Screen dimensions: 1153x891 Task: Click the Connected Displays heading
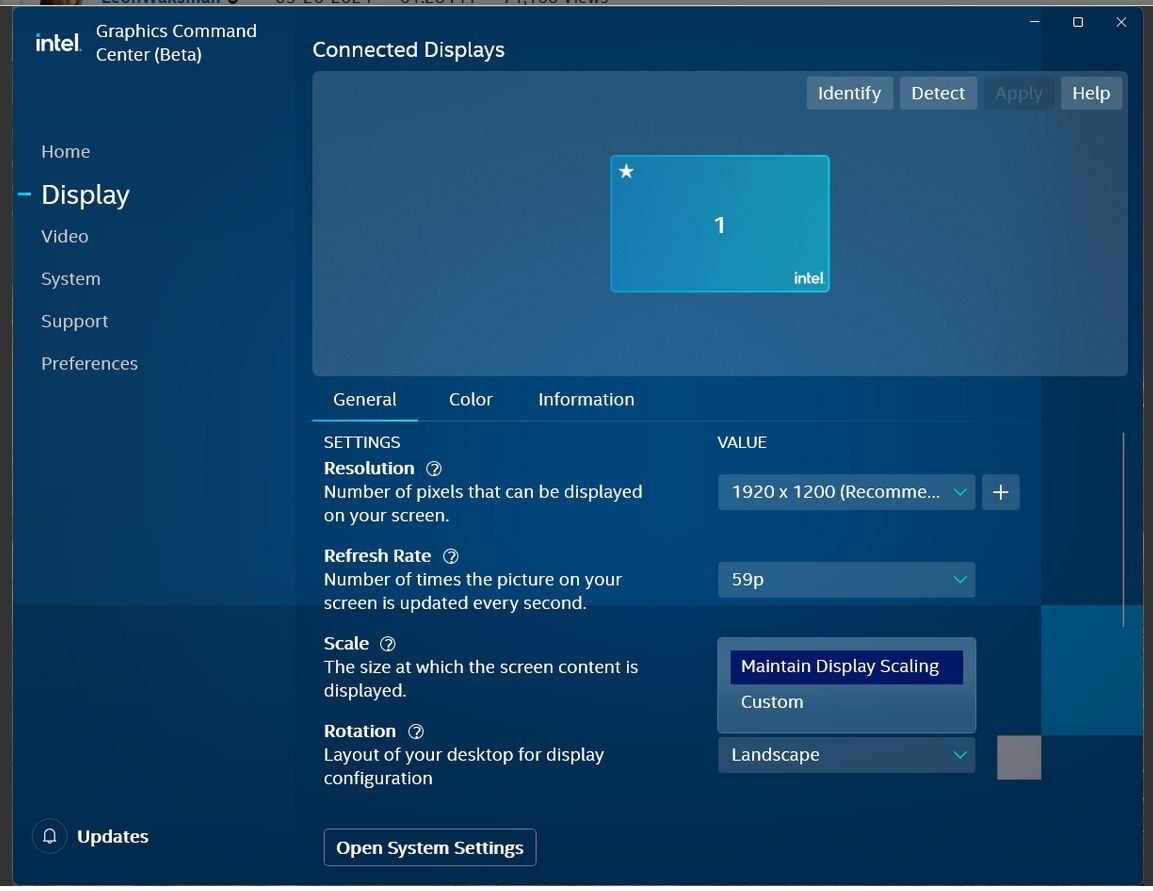pos(409,50)
